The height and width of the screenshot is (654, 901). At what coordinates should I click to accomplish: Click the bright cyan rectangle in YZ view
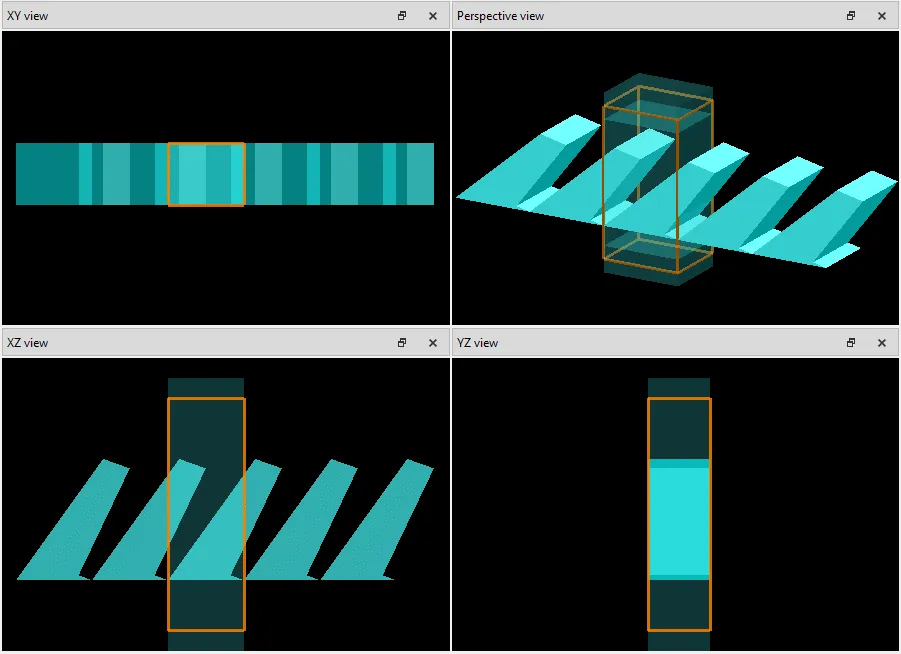coord(679,520)
